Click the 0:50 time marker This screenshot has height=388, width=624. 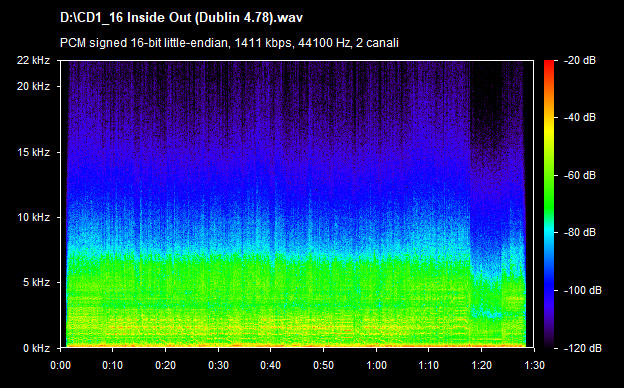(324, 365)
